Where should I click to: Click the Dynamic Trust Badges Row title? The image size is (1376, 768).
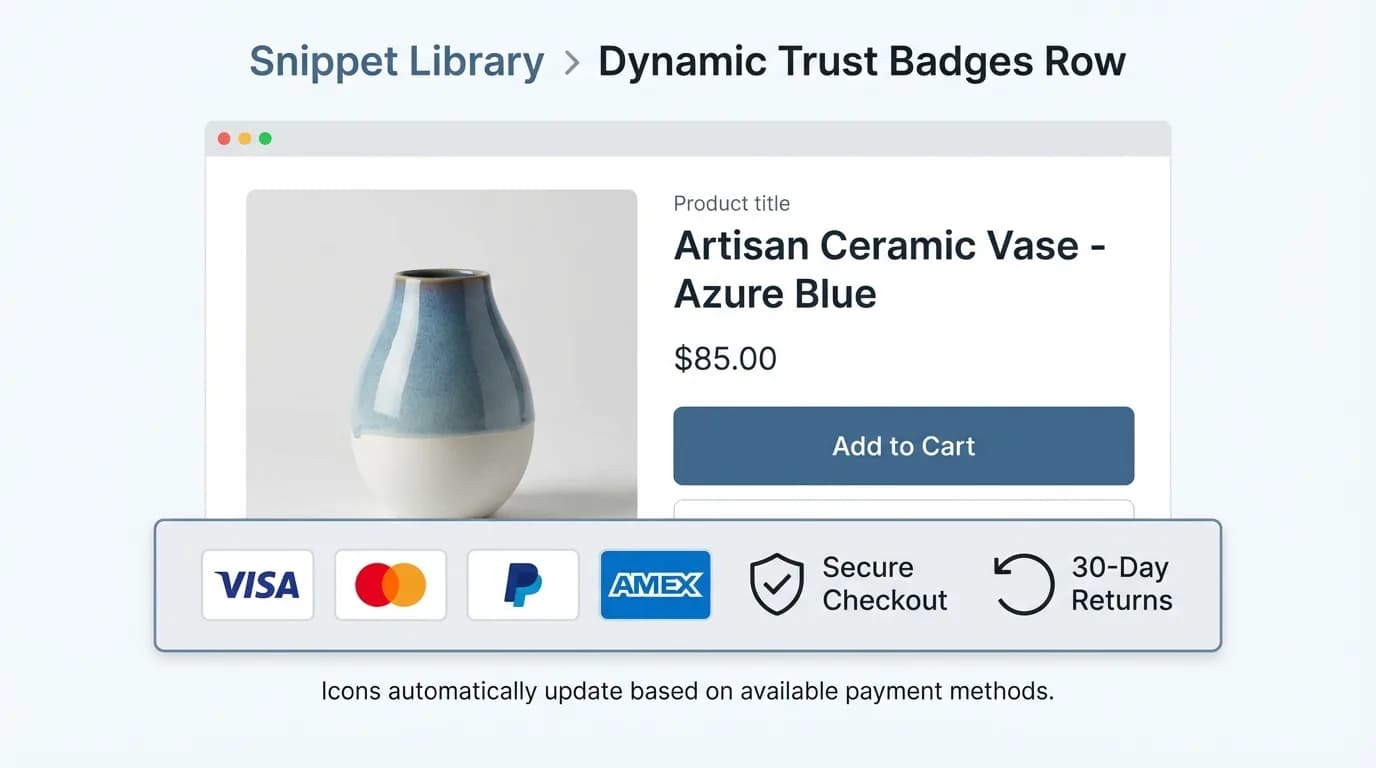click(862, 62)
